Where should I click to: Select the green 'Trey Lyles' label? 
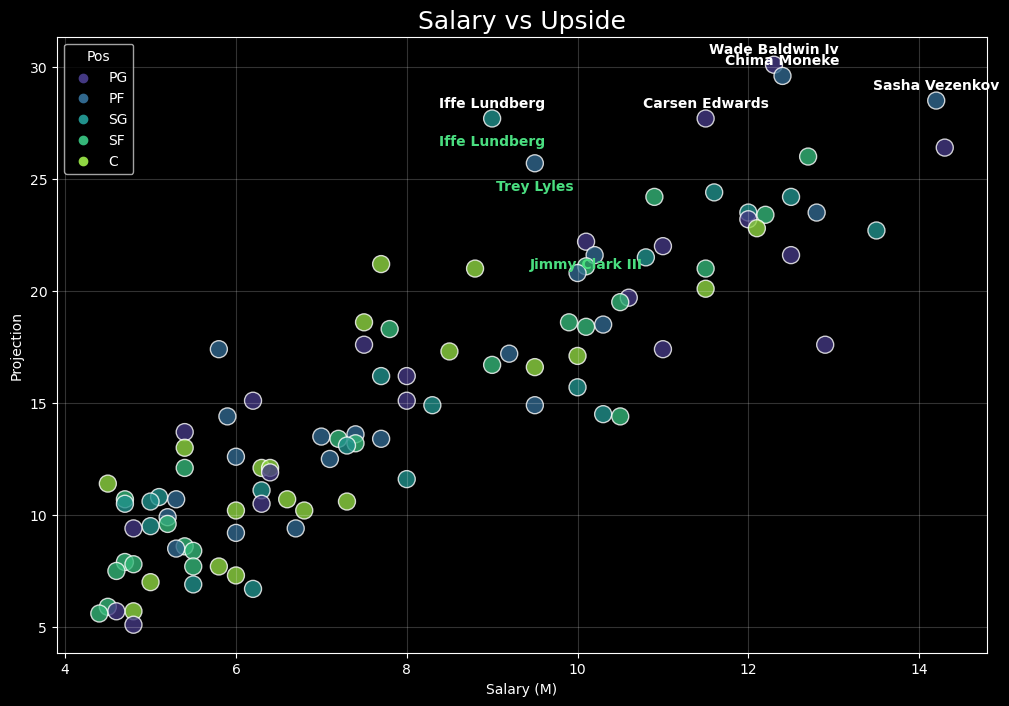coord(534,187)
